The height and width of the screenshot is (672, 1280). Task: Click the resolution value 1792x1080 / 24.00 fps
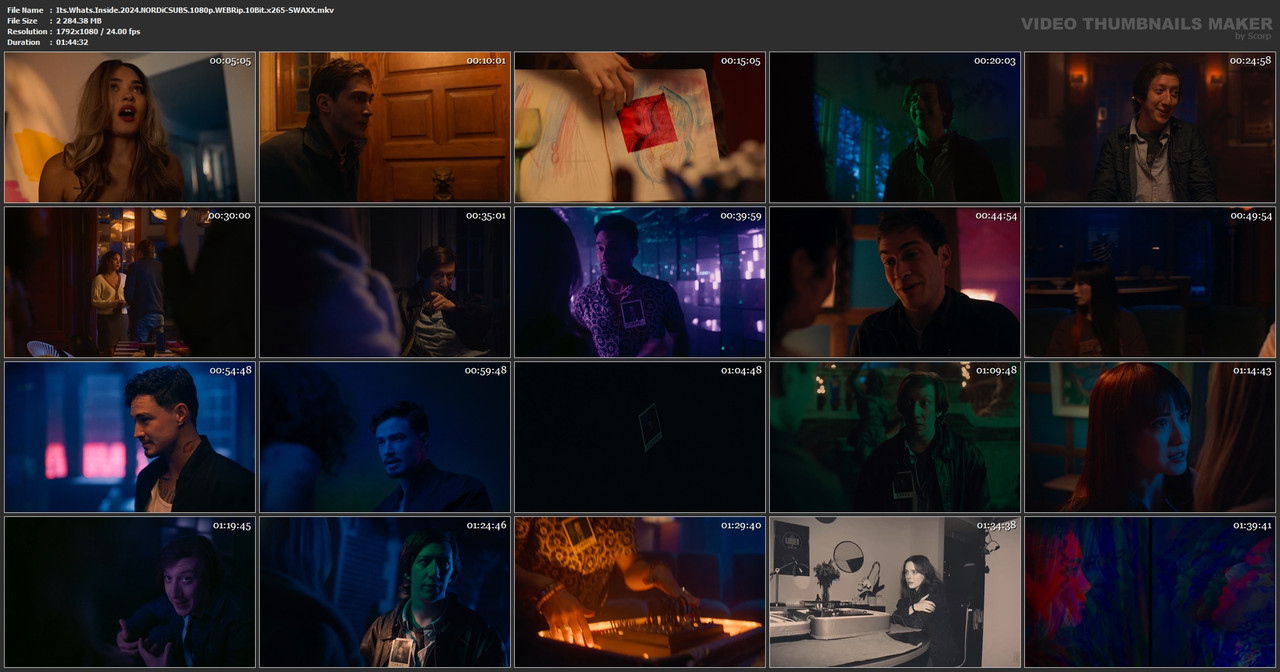(x=98, y=32)
